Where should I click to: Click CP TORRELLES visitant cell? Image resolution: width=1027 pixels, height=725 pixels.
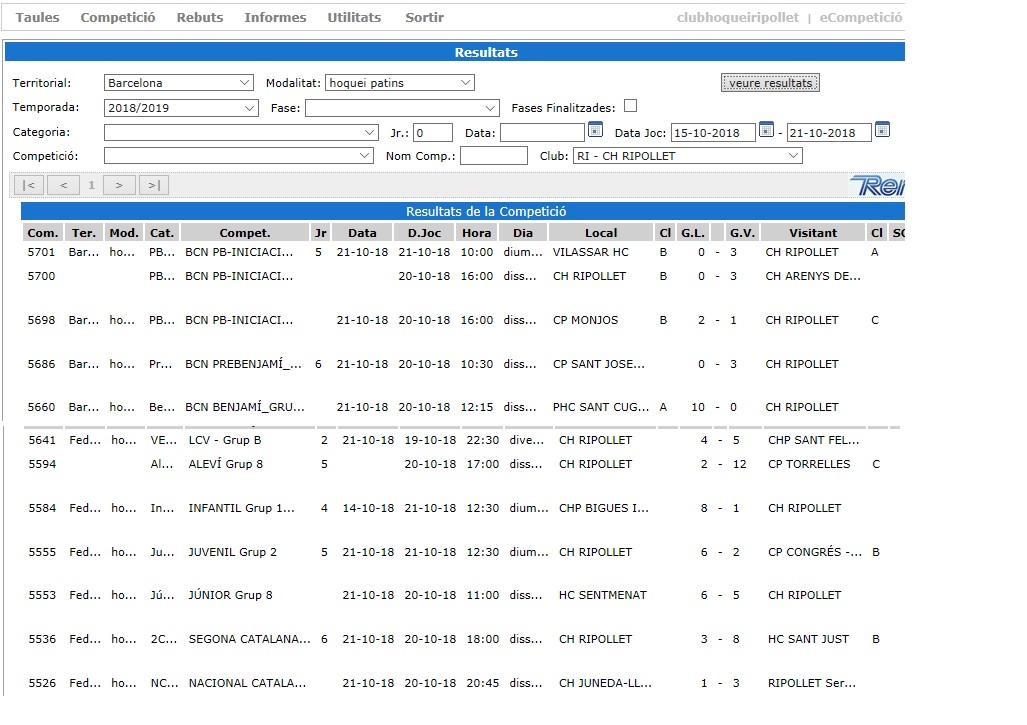tap(809, 464)
